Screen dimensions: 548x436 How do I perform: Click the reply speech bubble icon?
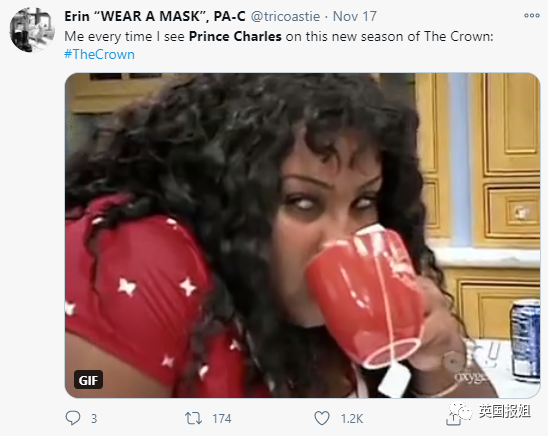coord(73,418)
